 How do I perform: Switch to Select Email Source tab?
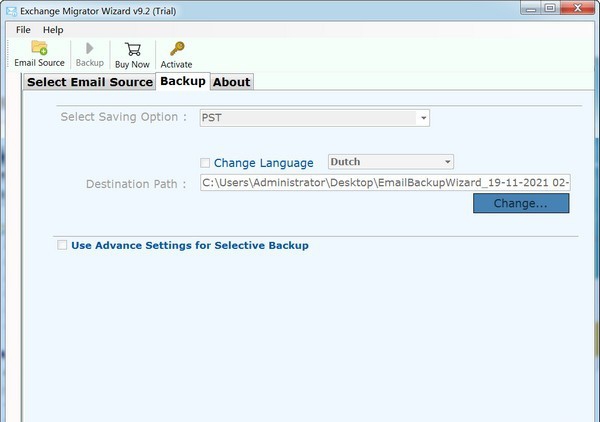(x=90, y=82)
